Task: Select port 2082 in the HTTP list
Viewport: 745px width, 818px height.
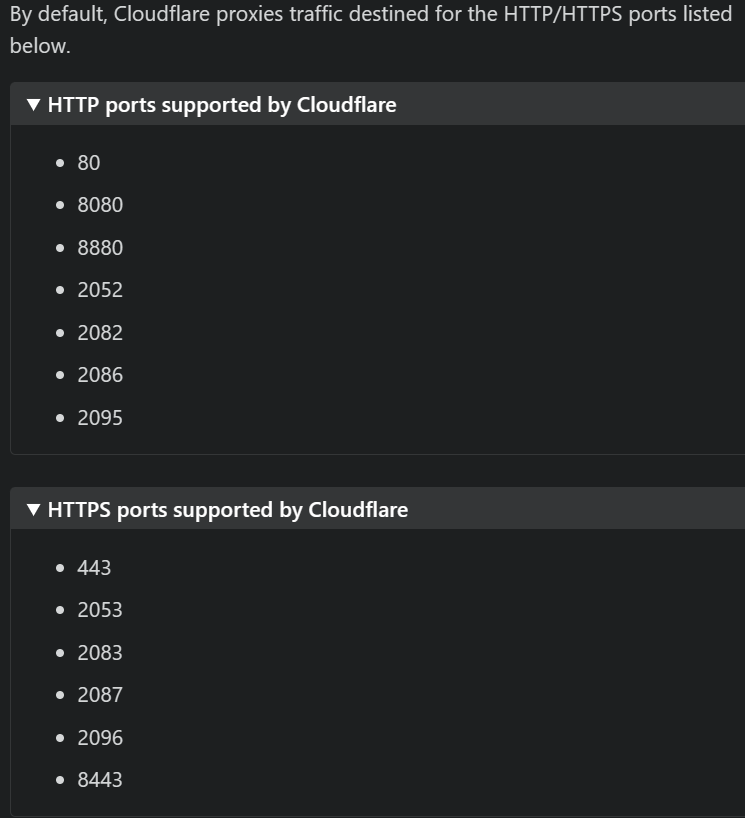Action: coord(100,333)
